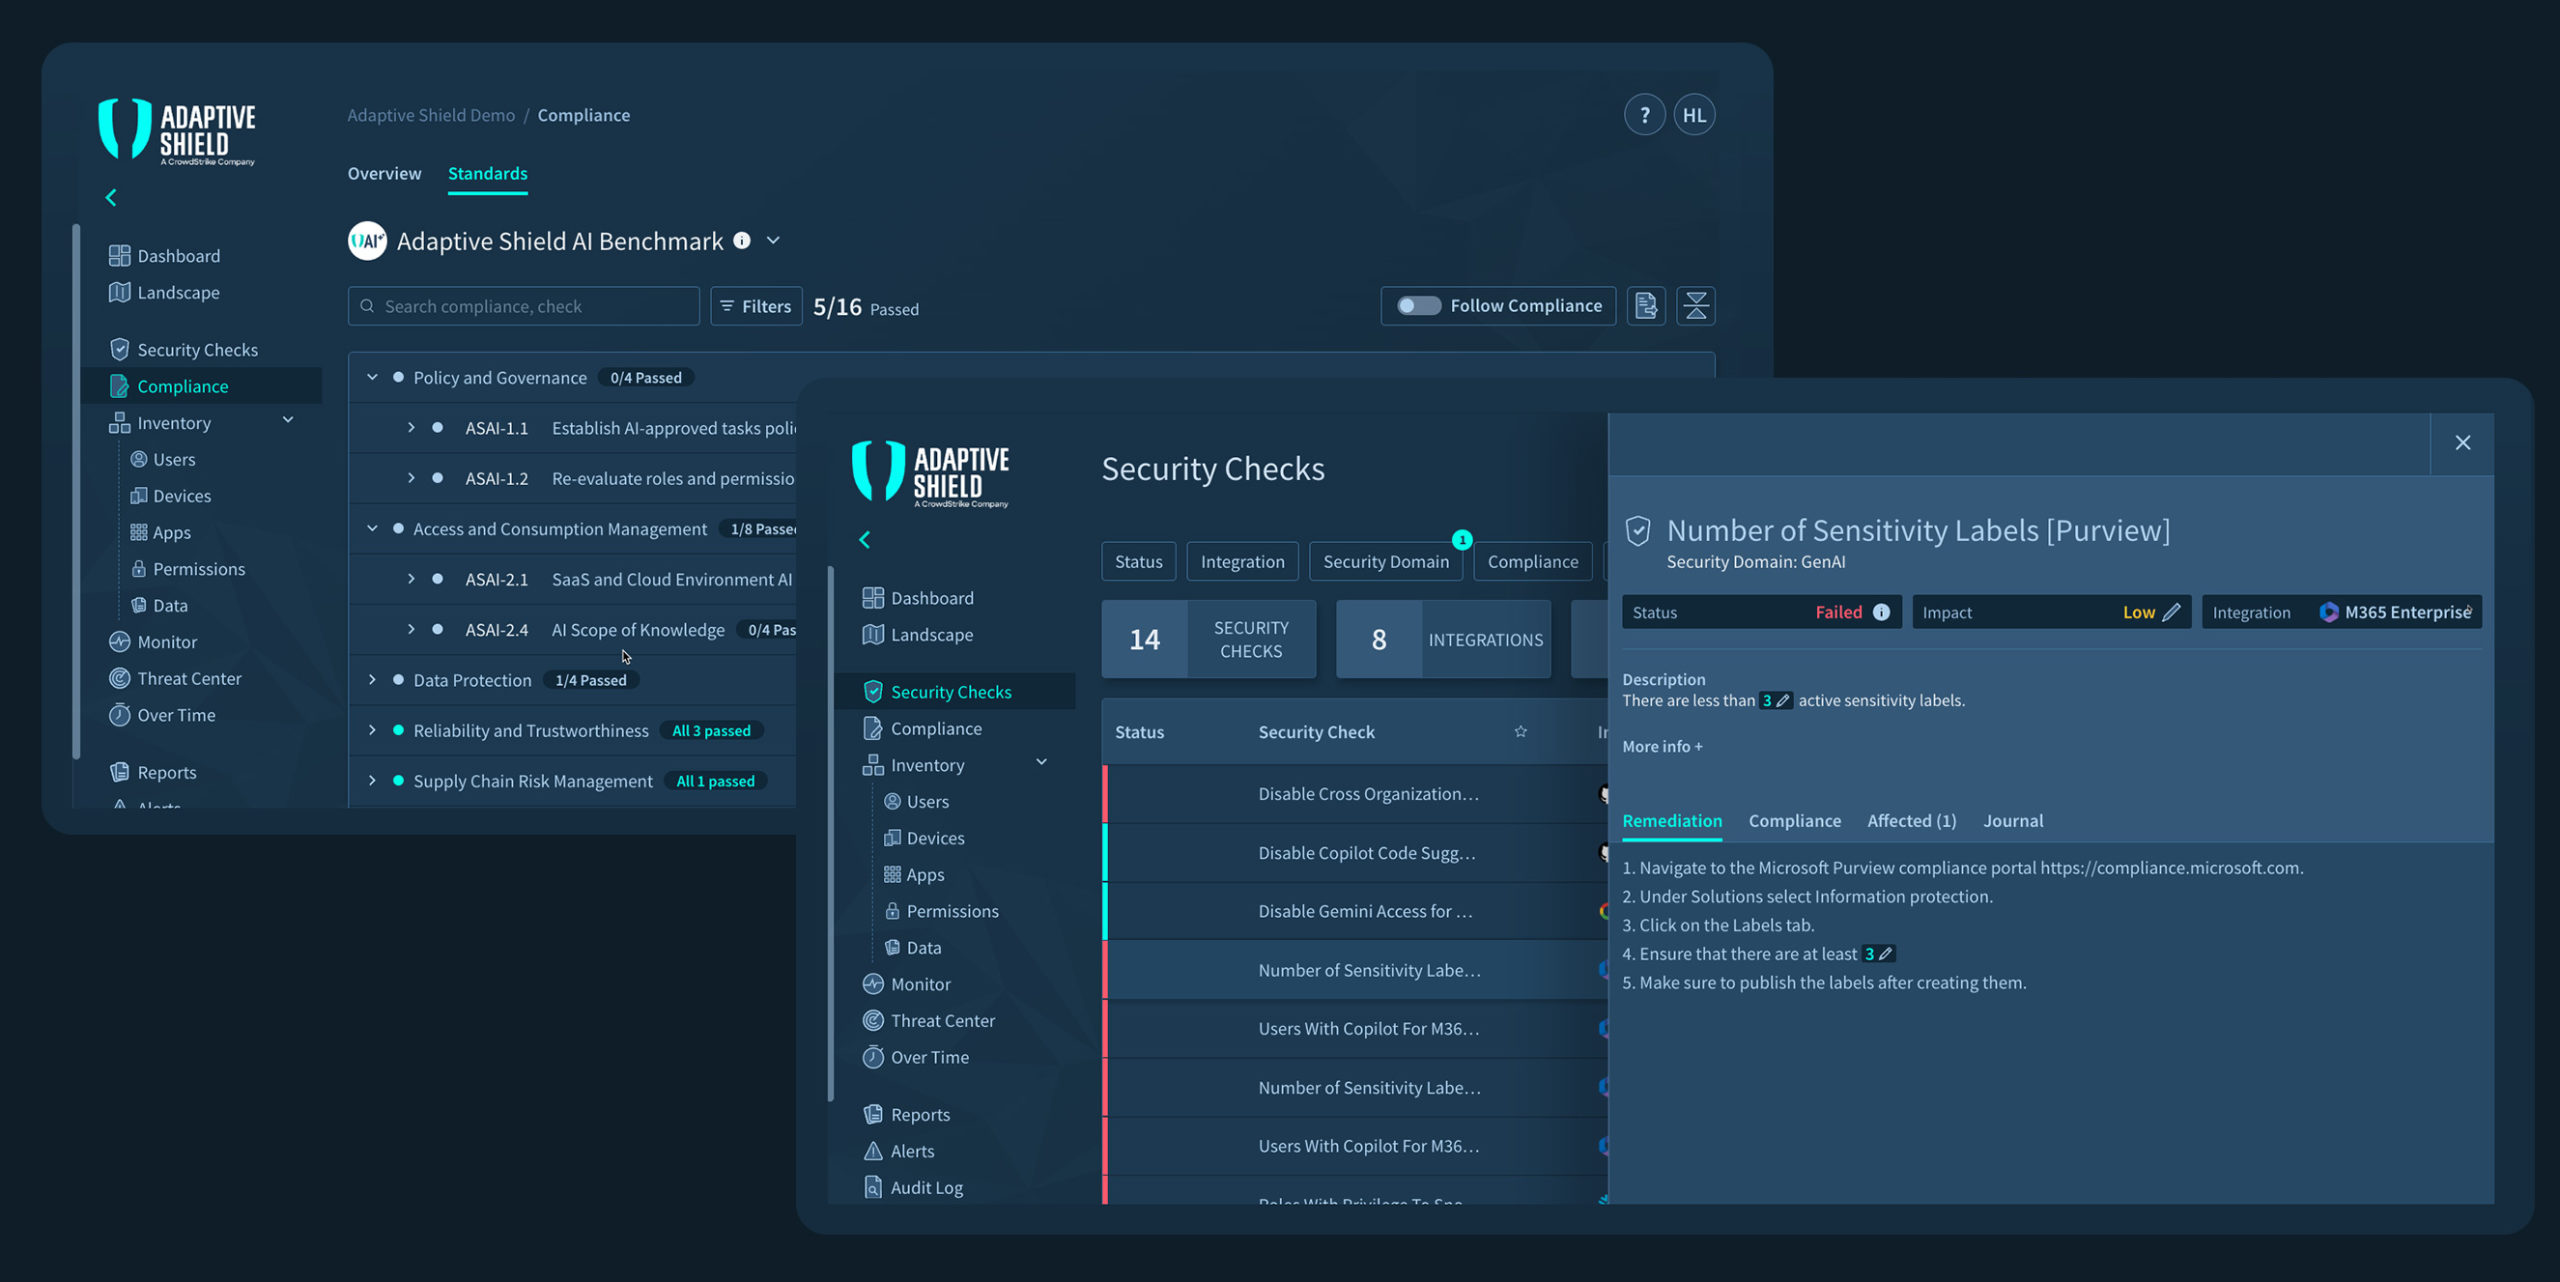Click the export report icon beside Follow Compliance
2560x1282 pixels.
click(x=1646, y=306)
